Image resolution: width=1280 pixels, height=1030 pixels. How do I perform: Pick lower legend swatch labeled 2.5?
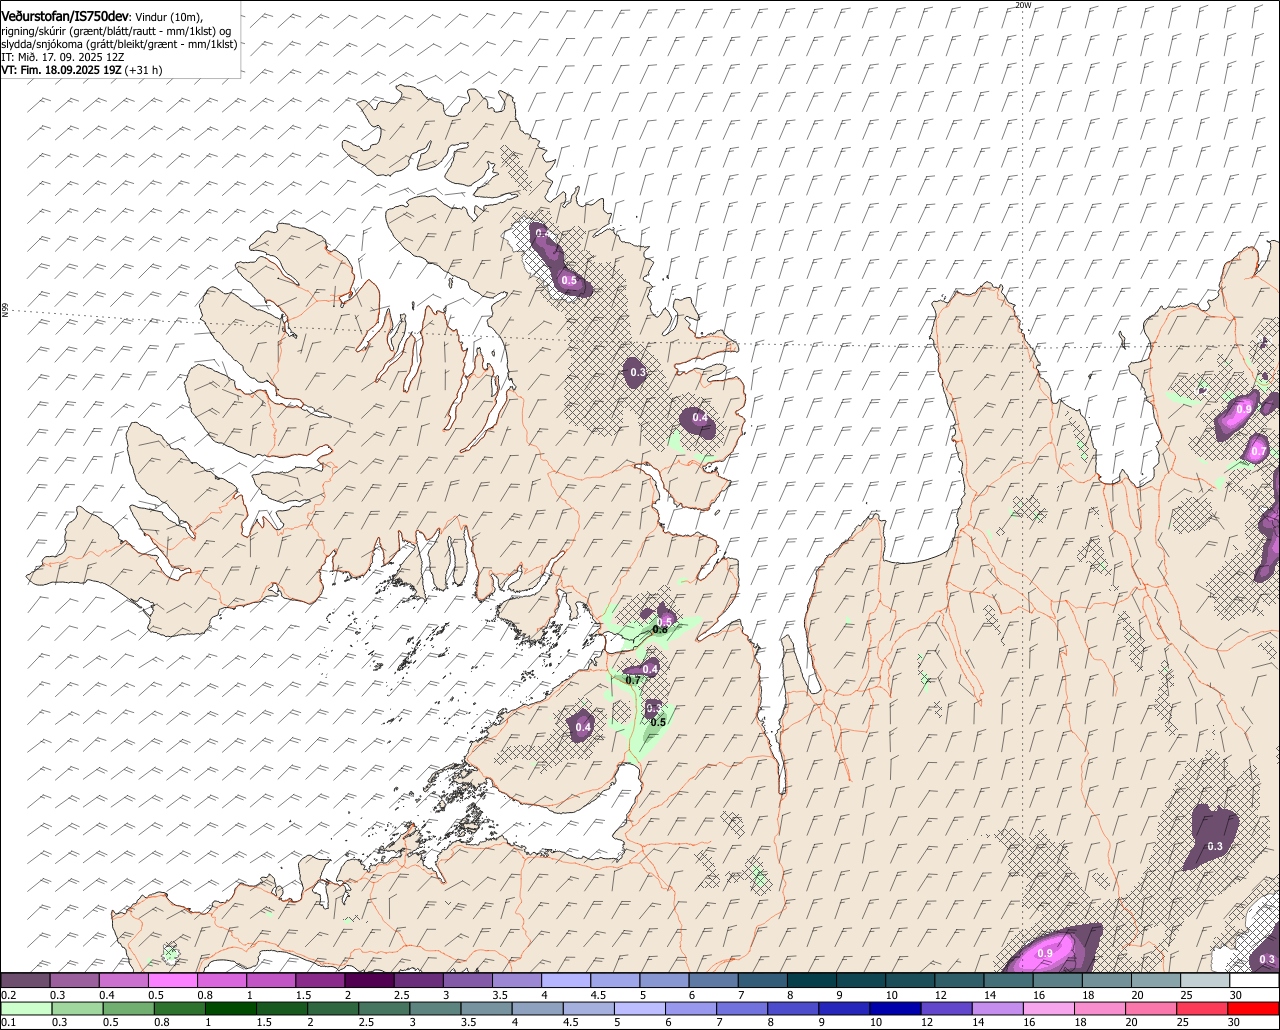click(x=384, y=1008)
